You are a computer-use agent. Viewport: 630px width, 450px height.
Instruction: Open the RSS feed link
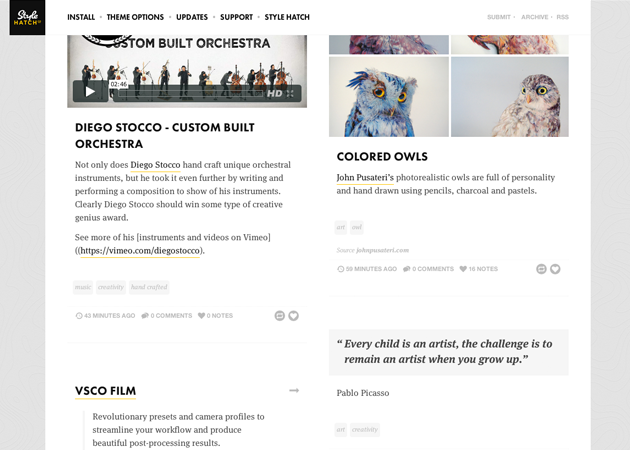[x=563, y=17]
